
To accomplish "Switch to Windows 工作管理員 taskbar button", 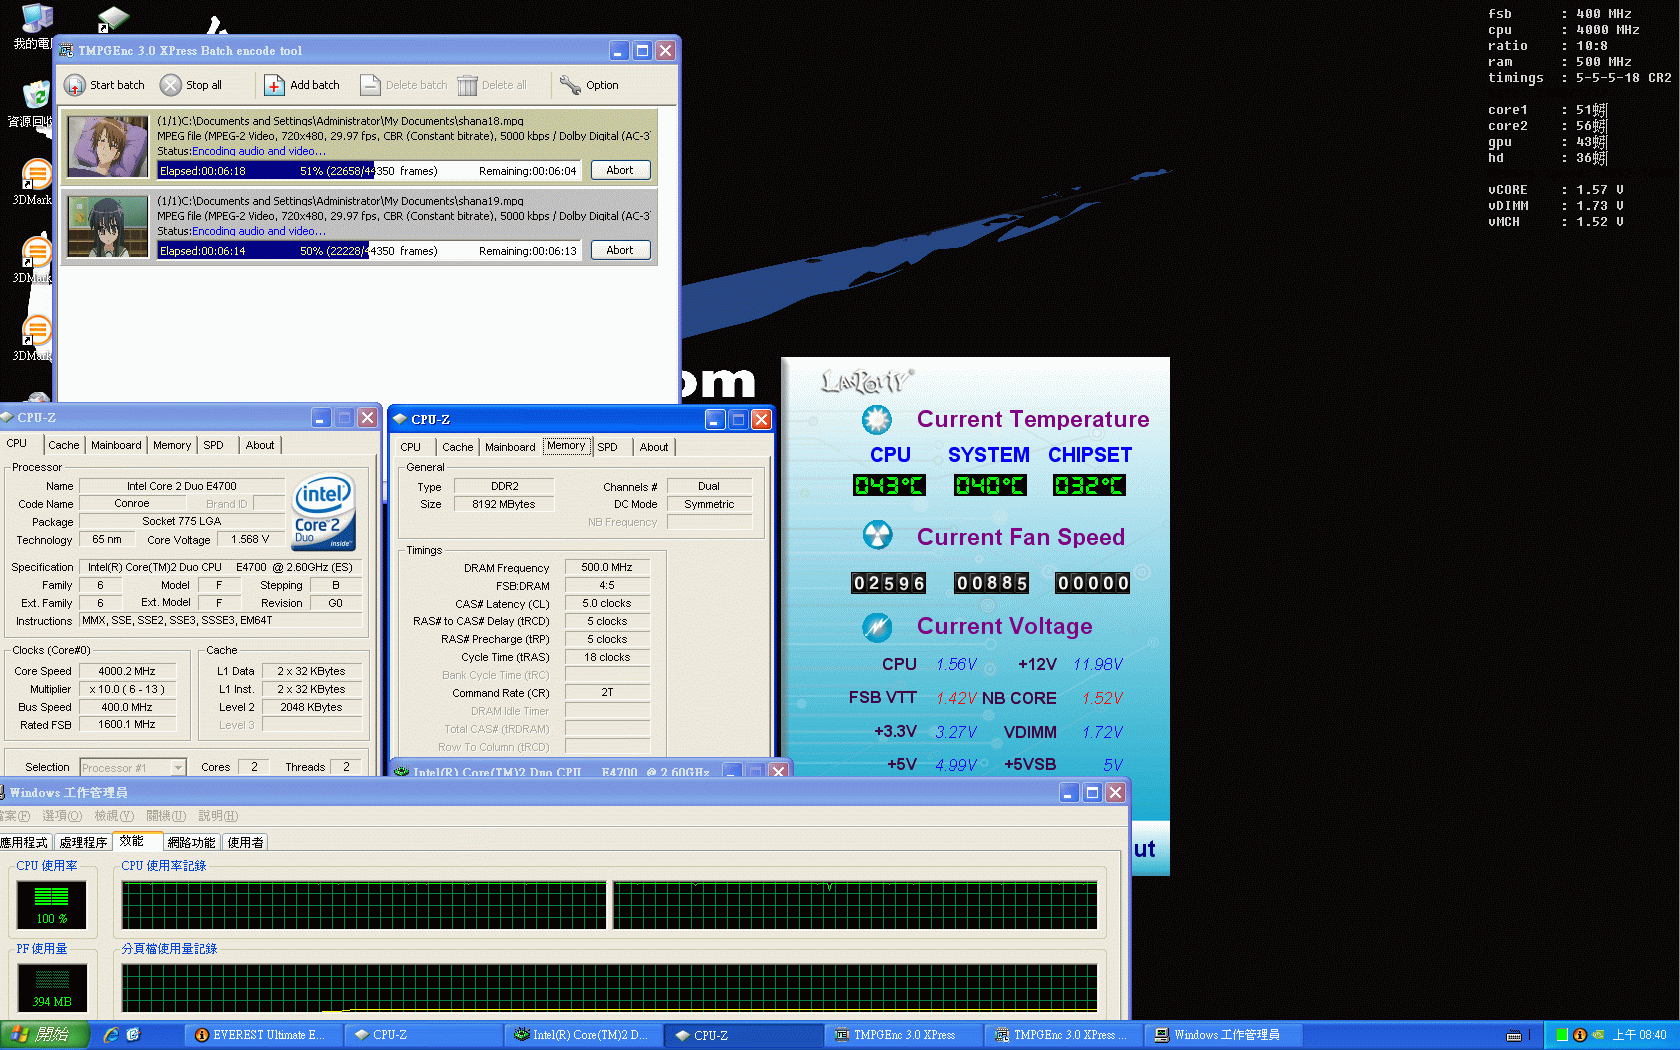I will [1222, 1035].
